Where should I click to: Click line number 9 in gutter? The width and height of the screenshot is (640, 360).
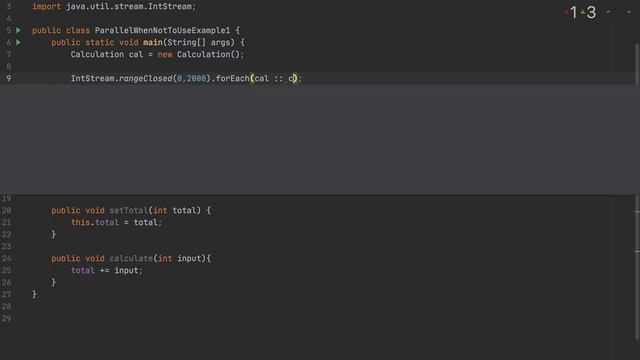[9, 78]
